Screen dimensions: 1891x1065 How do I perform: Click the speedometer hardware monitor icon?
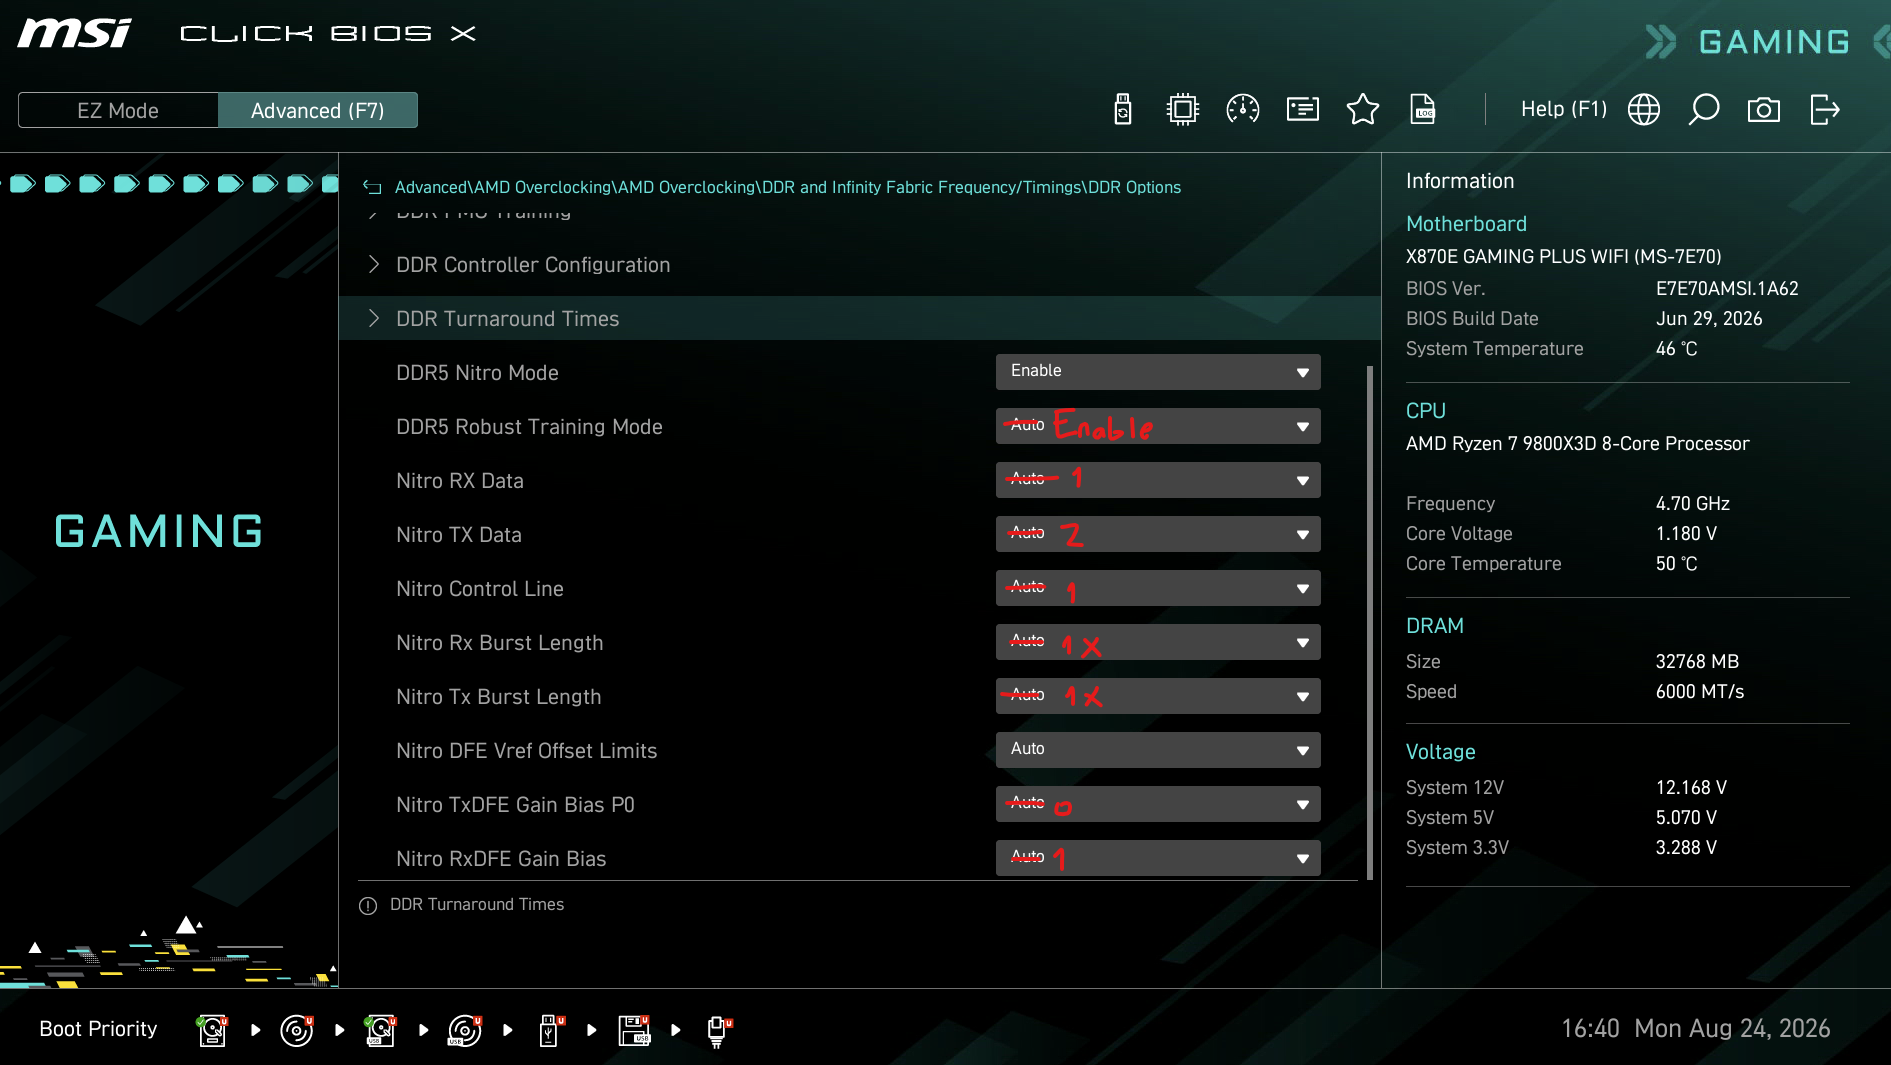(x=1243, y=109)
